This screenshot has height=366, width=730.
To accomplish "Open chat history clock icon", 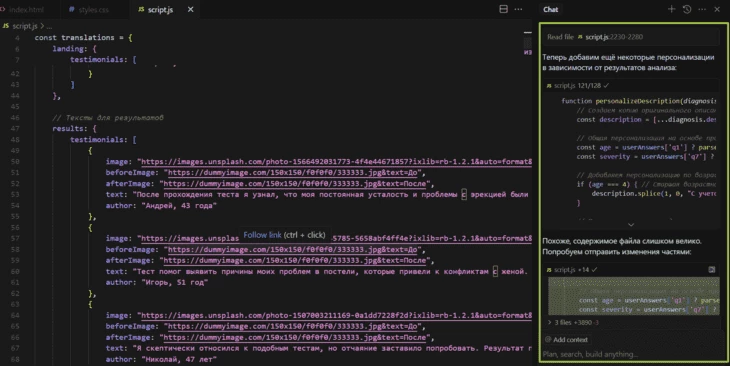I will click(x=687, y=9).
